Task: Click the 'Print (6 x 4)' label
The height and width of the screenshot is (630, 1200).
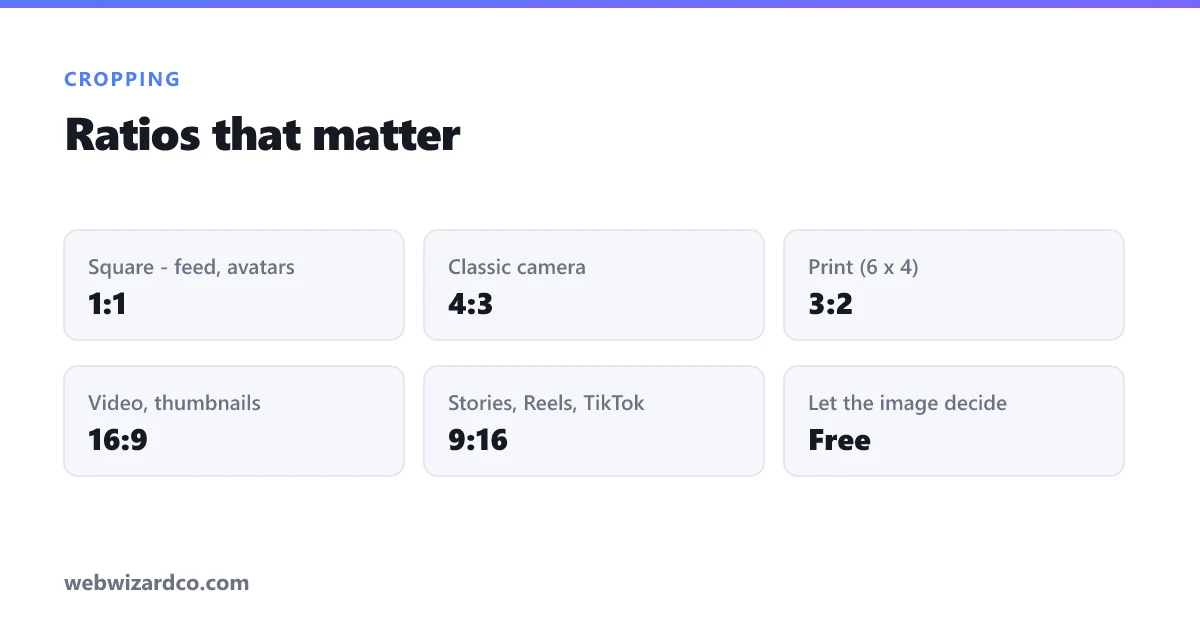Action: click(863, 267)
